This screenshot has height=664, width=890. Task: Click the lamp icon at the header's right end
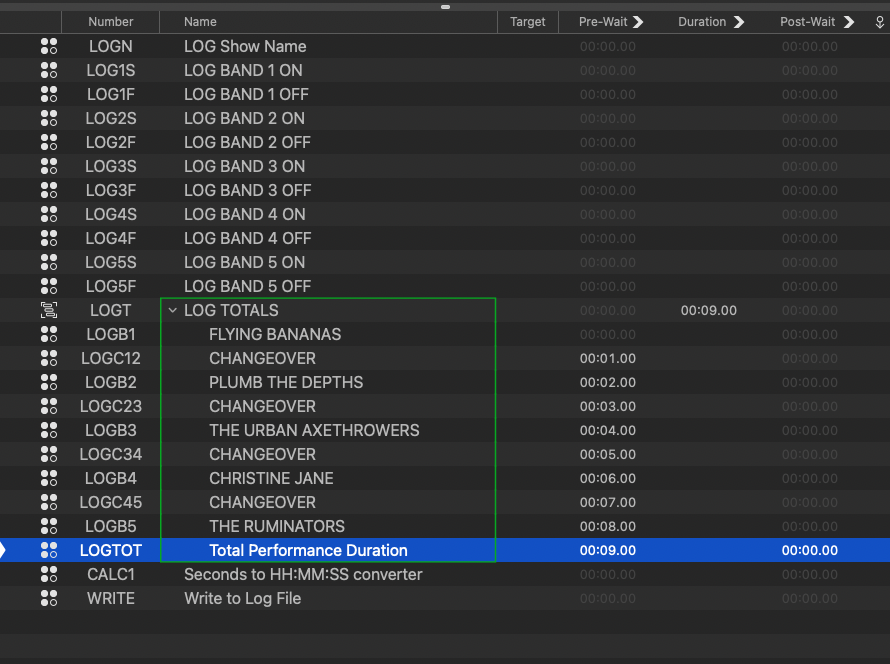click(879, 21)
